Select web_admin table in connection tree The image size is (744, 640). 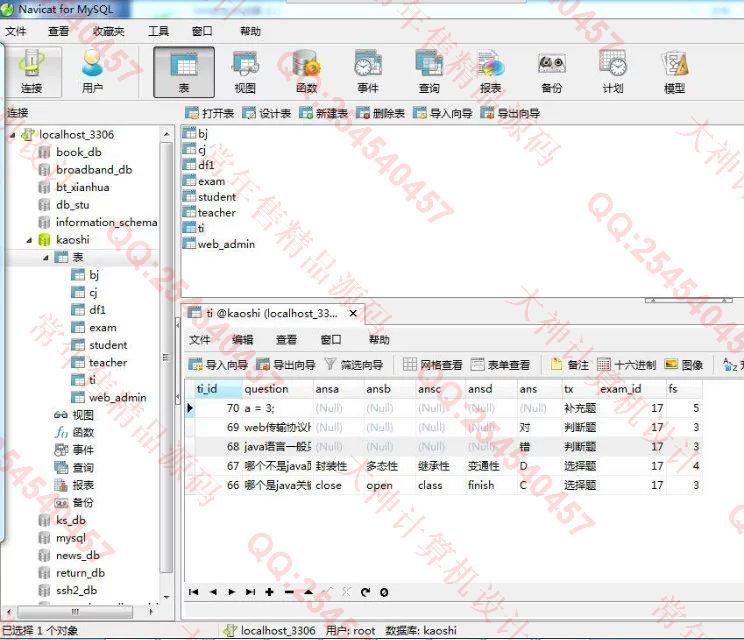coord(117,398)
